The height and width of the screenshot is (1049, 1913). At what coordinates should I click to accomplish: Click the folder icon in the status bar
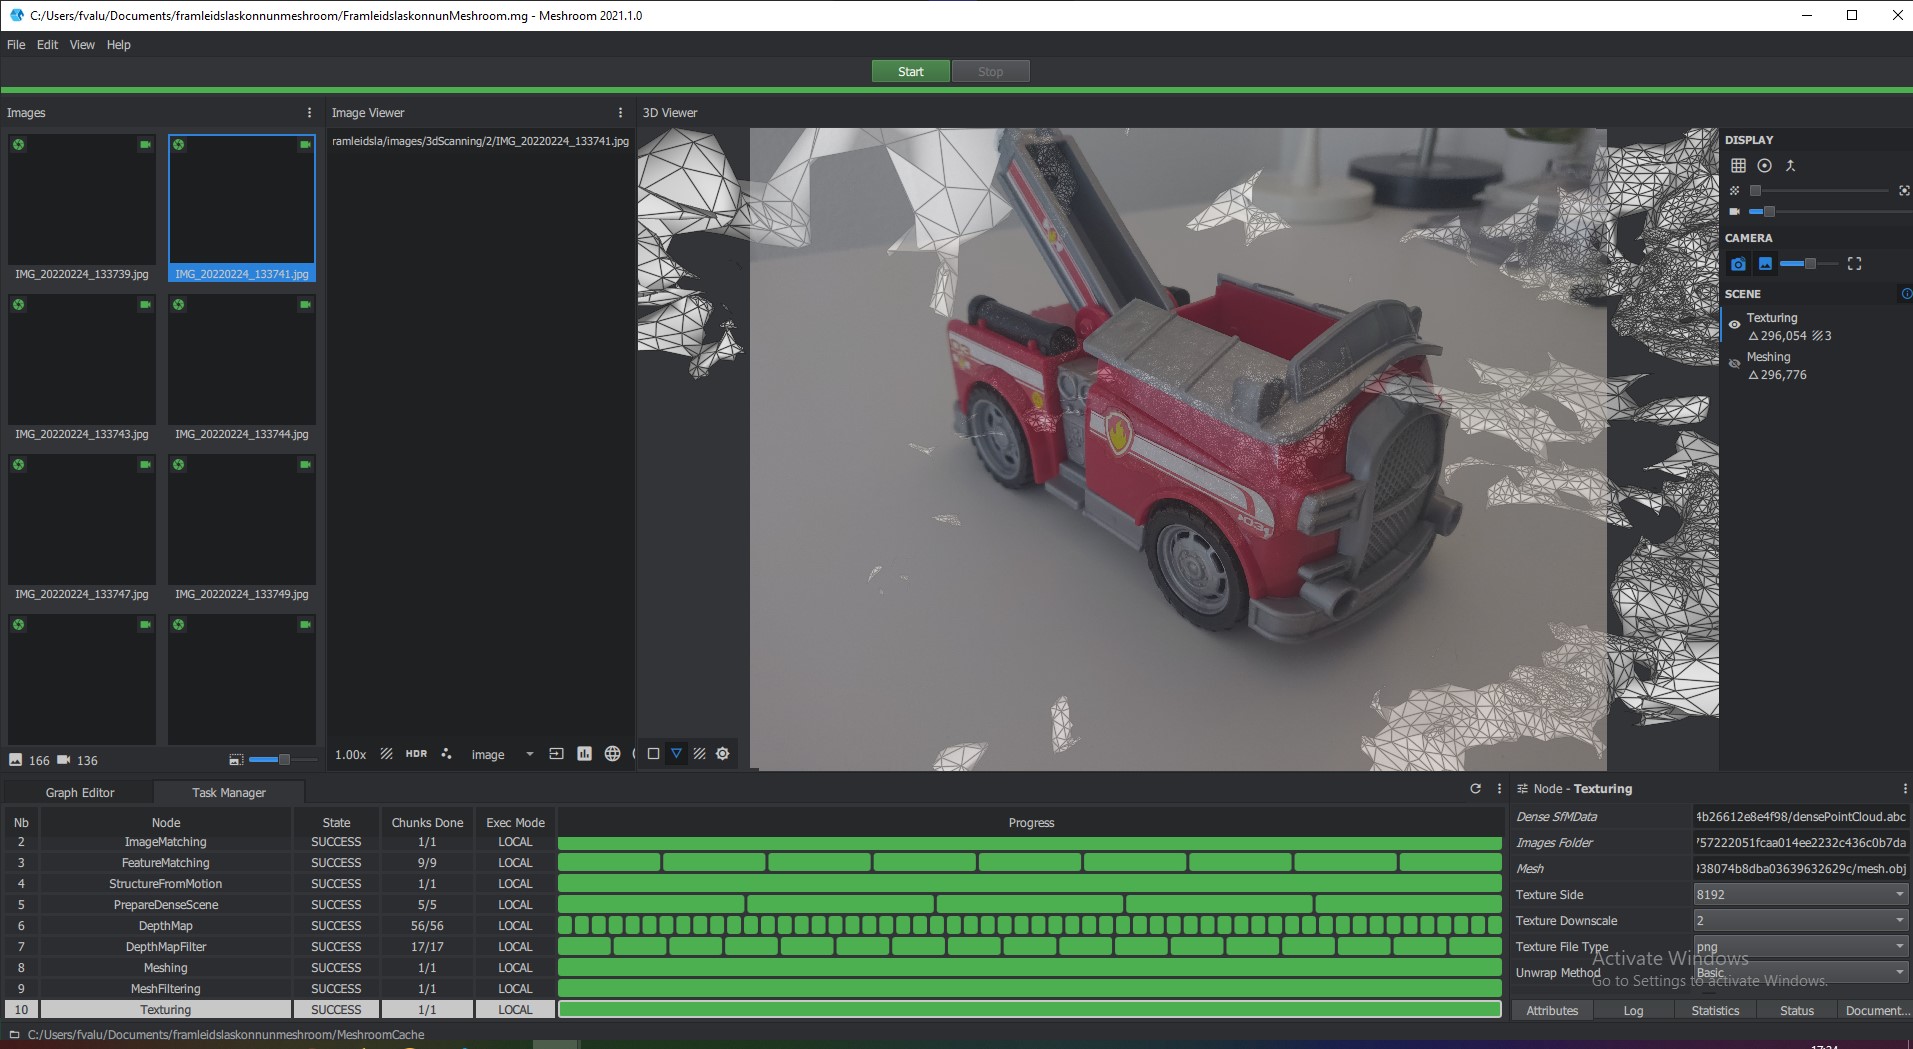(14, 1035)
